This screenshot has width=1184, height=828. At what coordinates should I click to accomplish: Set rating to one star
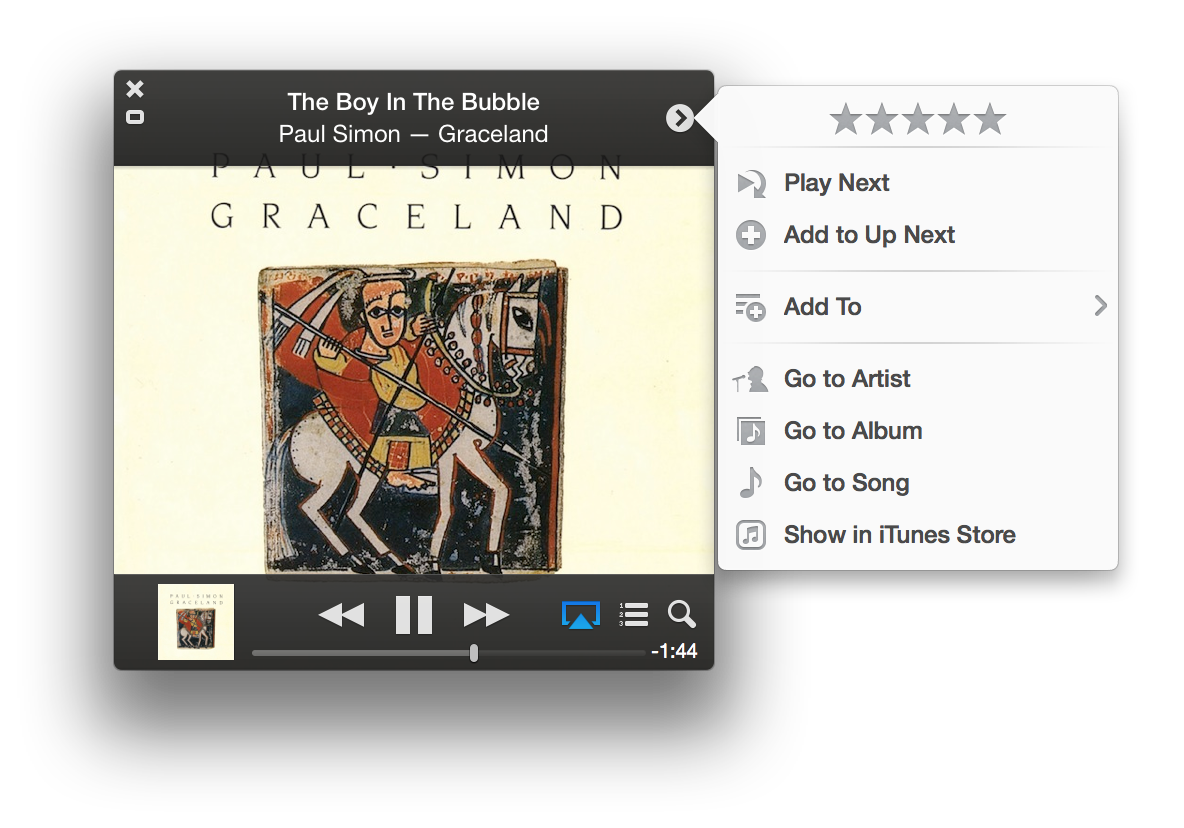846,119
